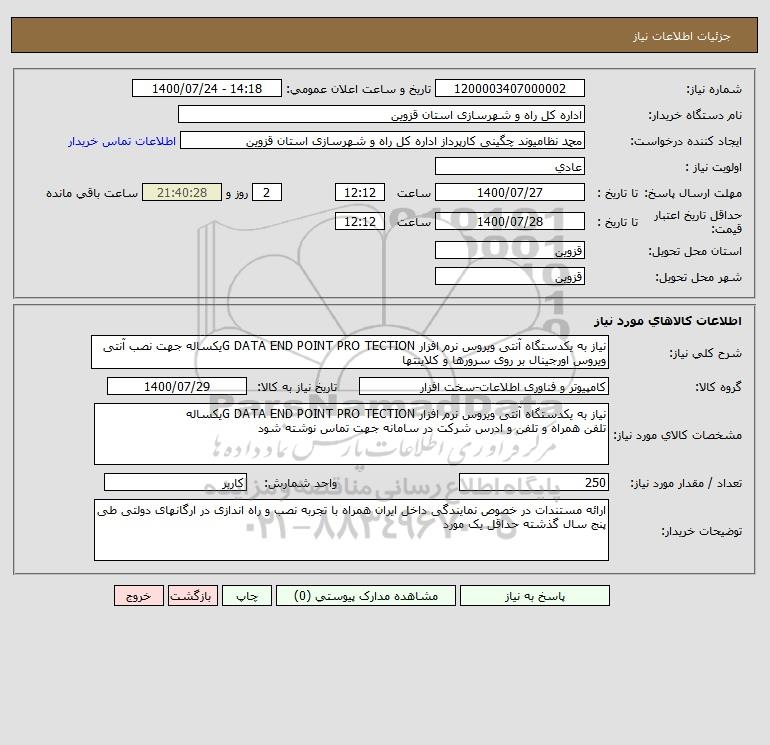
Task: Click the توضیحات خریدار text area
Action: click(351, 530)
